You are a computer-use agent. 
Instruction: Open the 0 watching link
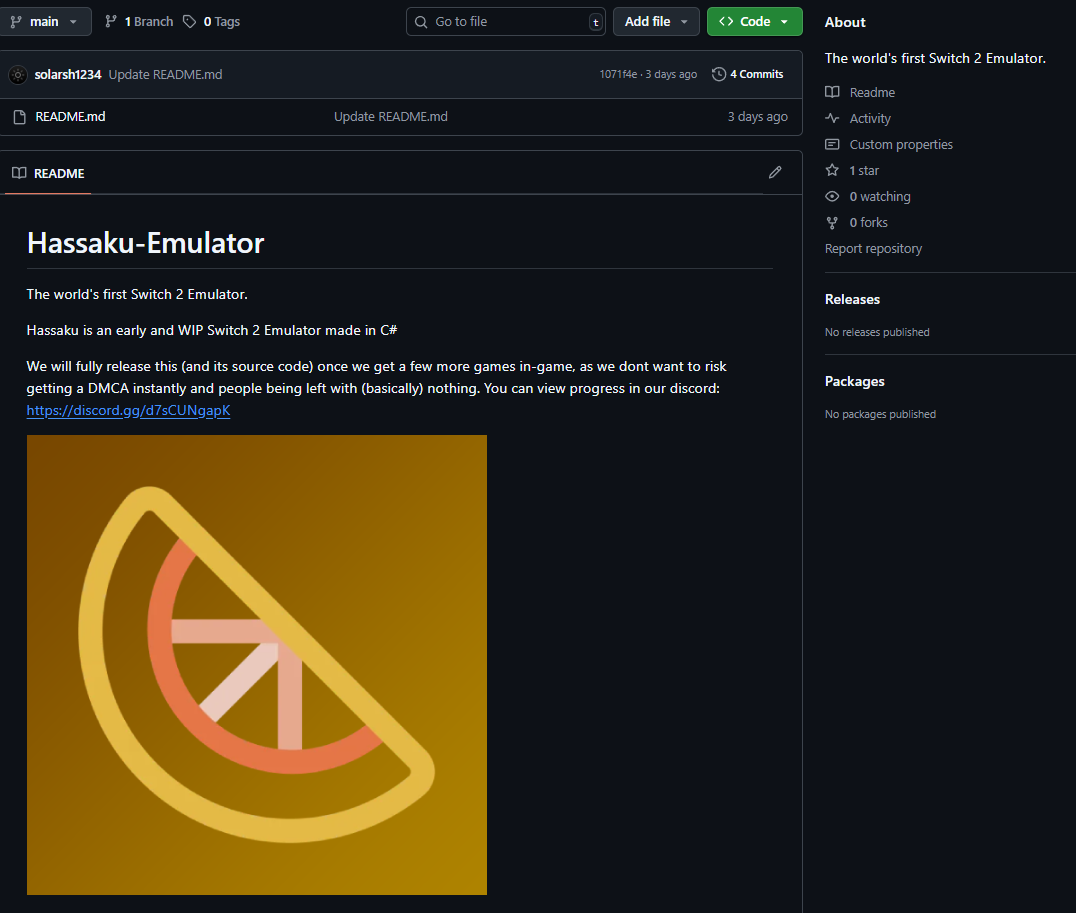(x=880, y=196)
